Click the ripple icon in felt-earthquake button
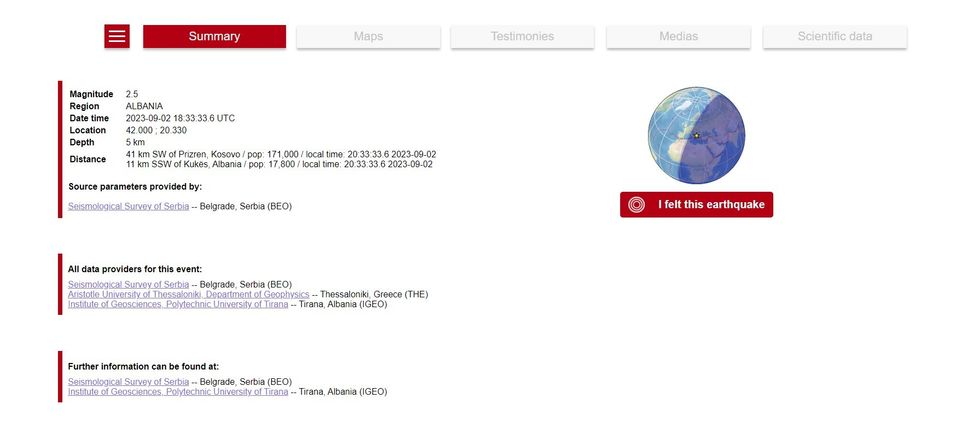The width and height of the screenshot is (980, 429). point(636,205)
